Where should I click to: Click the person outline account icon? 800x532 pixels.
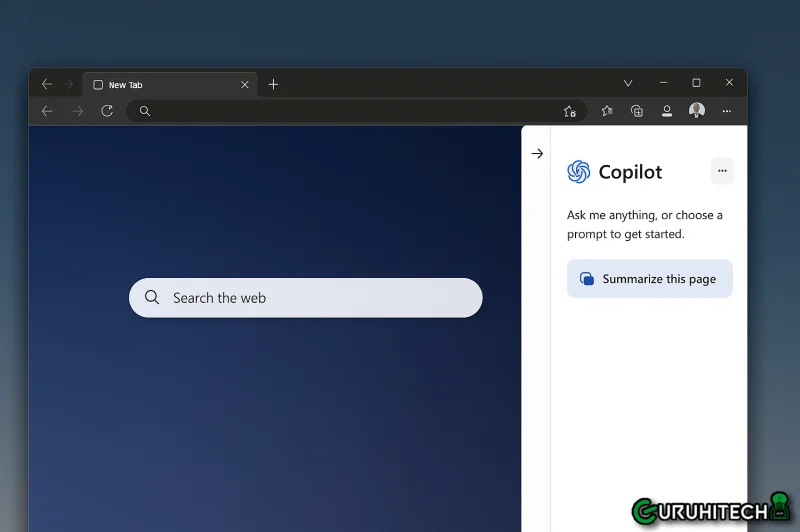click(x=666, y=111)
